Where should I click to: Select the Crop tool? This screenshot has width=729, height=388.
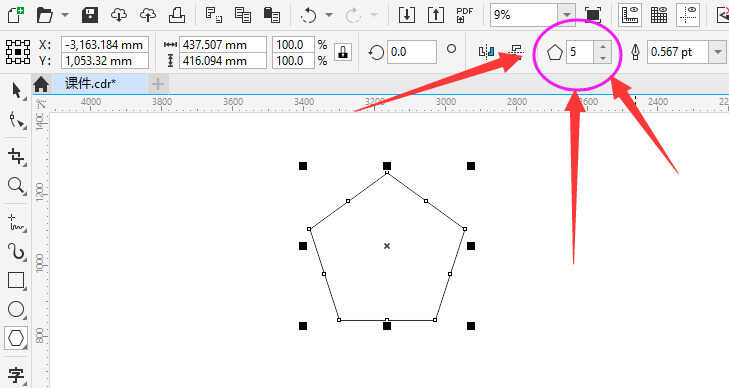click(16, 156)
